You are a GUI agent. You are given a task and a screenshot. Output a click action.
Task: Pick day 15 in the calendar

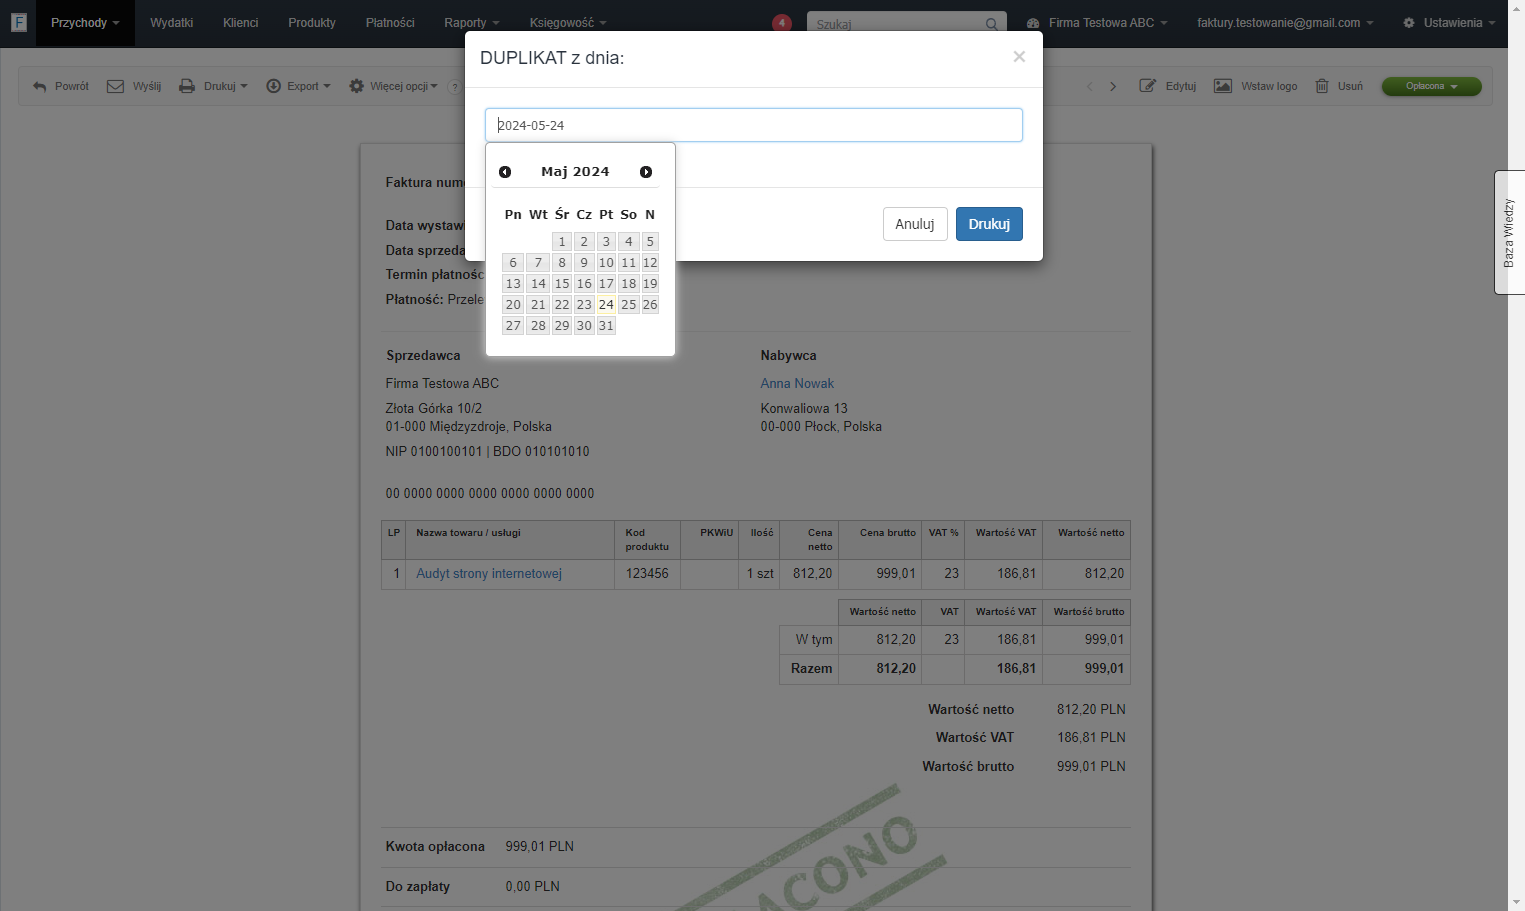coord(562,284)
